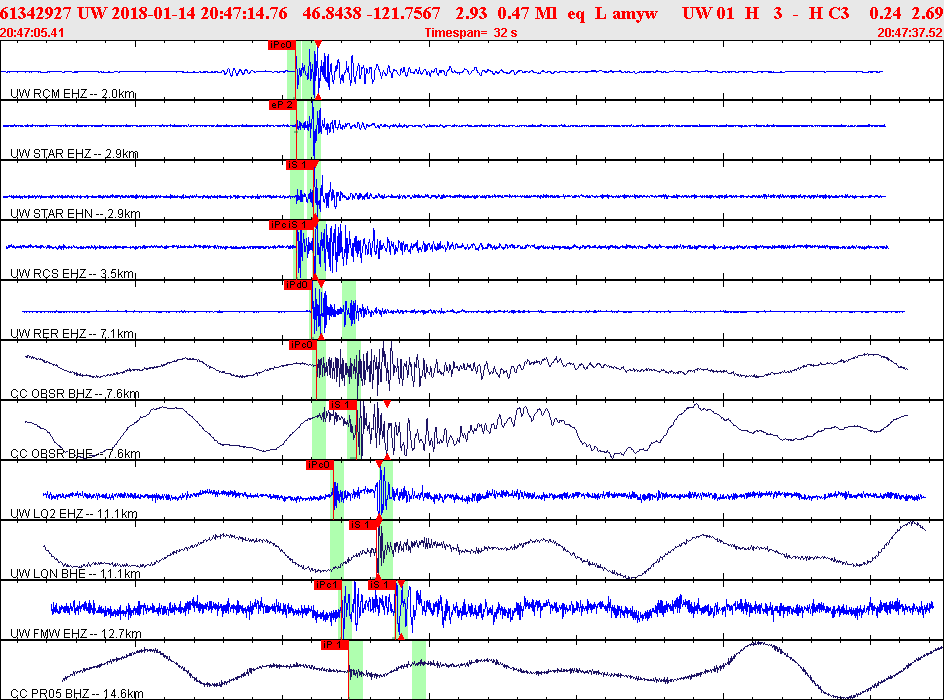This screenshot has height=700, width=944.
Task: Click the end time 20:47:37.52
Action: pyautogui.click(x=910, y=33)
